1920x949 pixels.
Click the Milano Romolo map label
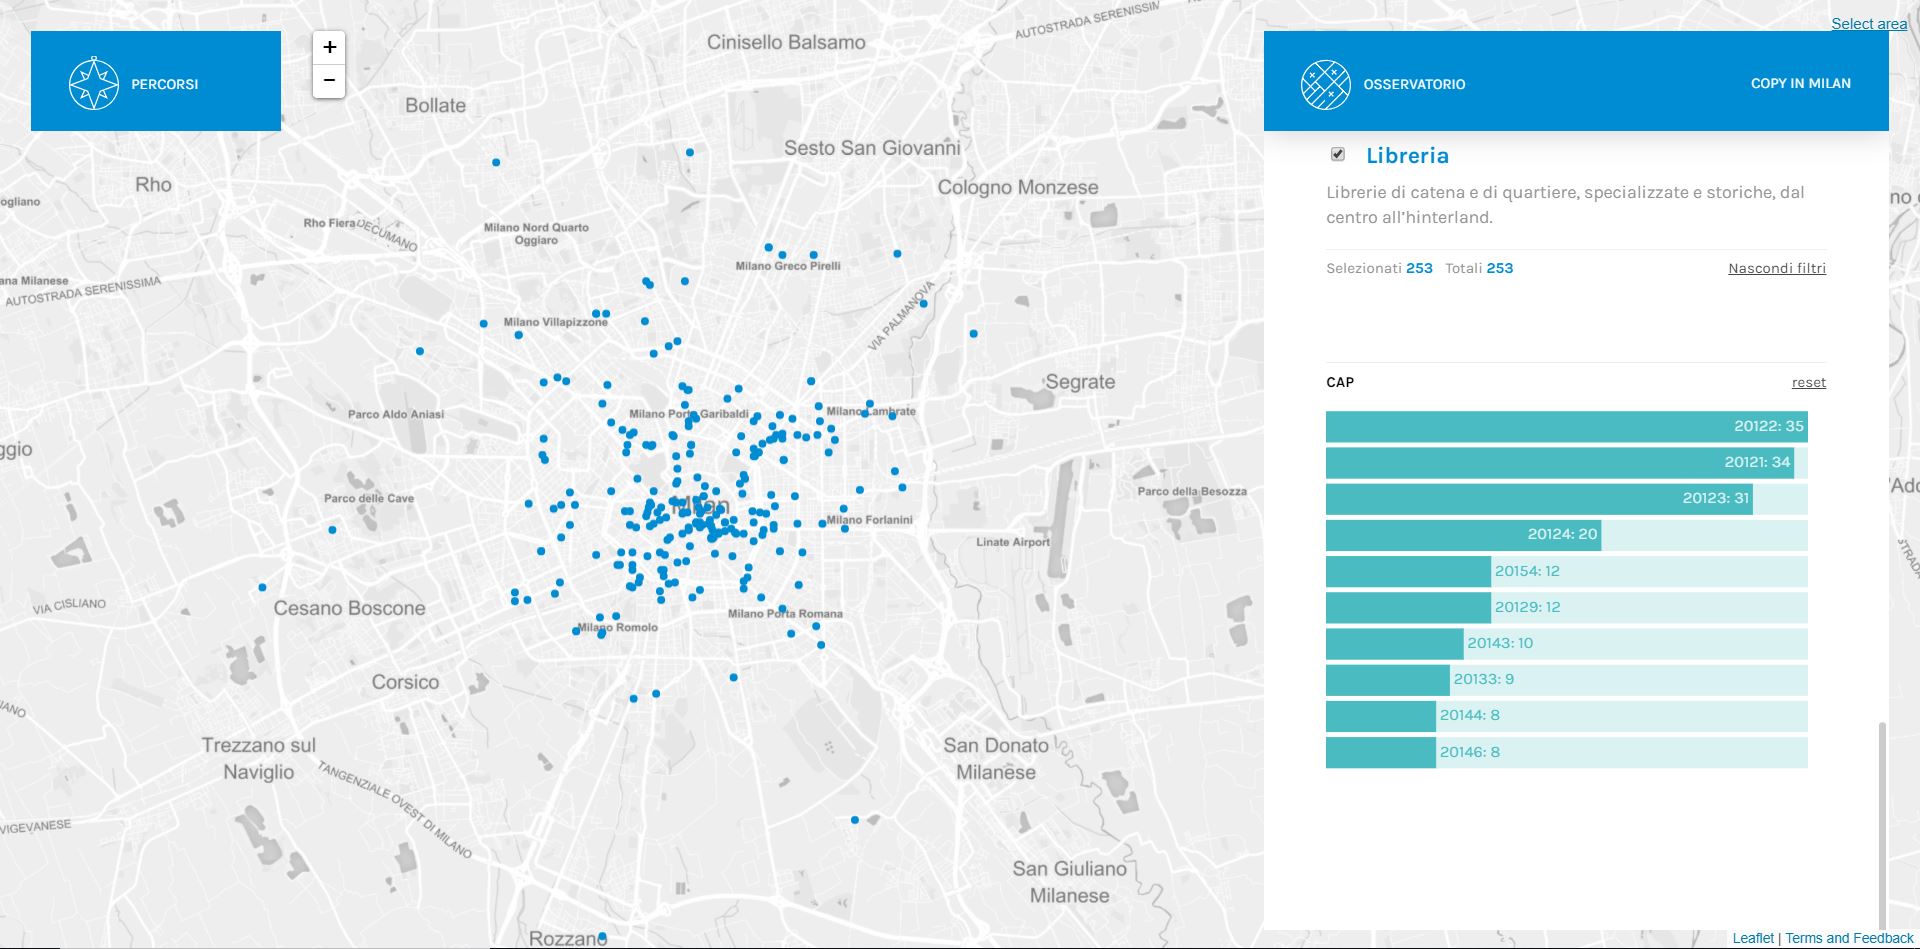tap(617, 628)
